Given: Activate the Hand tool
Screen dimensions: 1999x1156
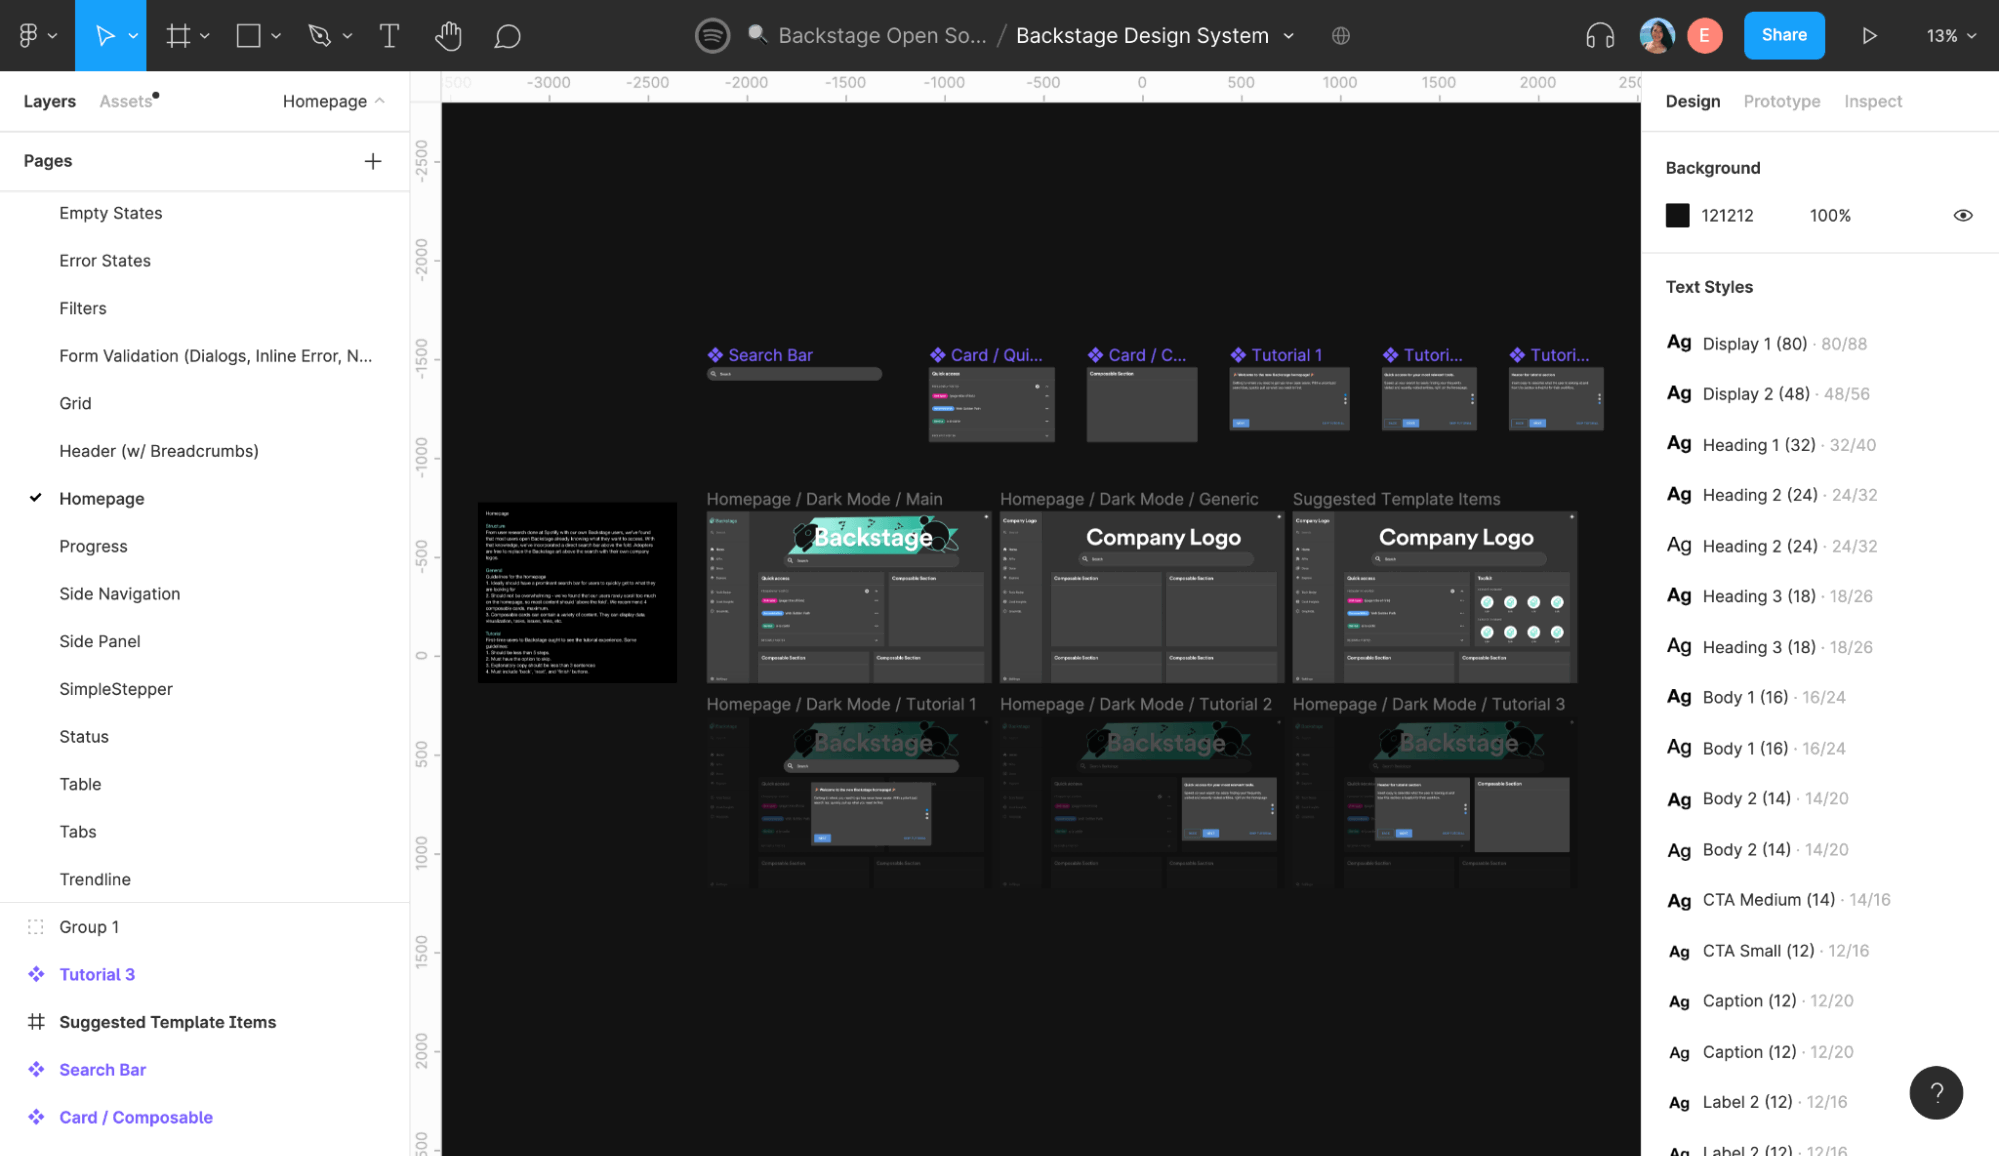Looking at the screenshot, I should pos(448,35).
